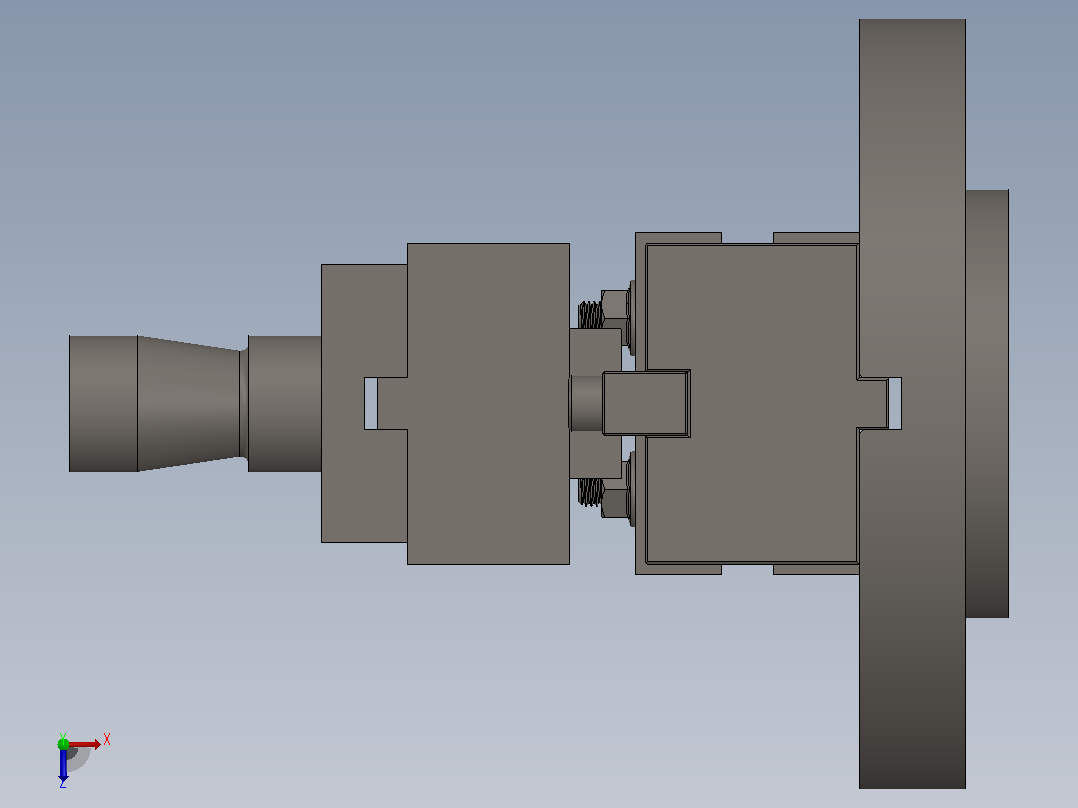
Task: Select the lower threaded spring stud
Action: (590, 492)
